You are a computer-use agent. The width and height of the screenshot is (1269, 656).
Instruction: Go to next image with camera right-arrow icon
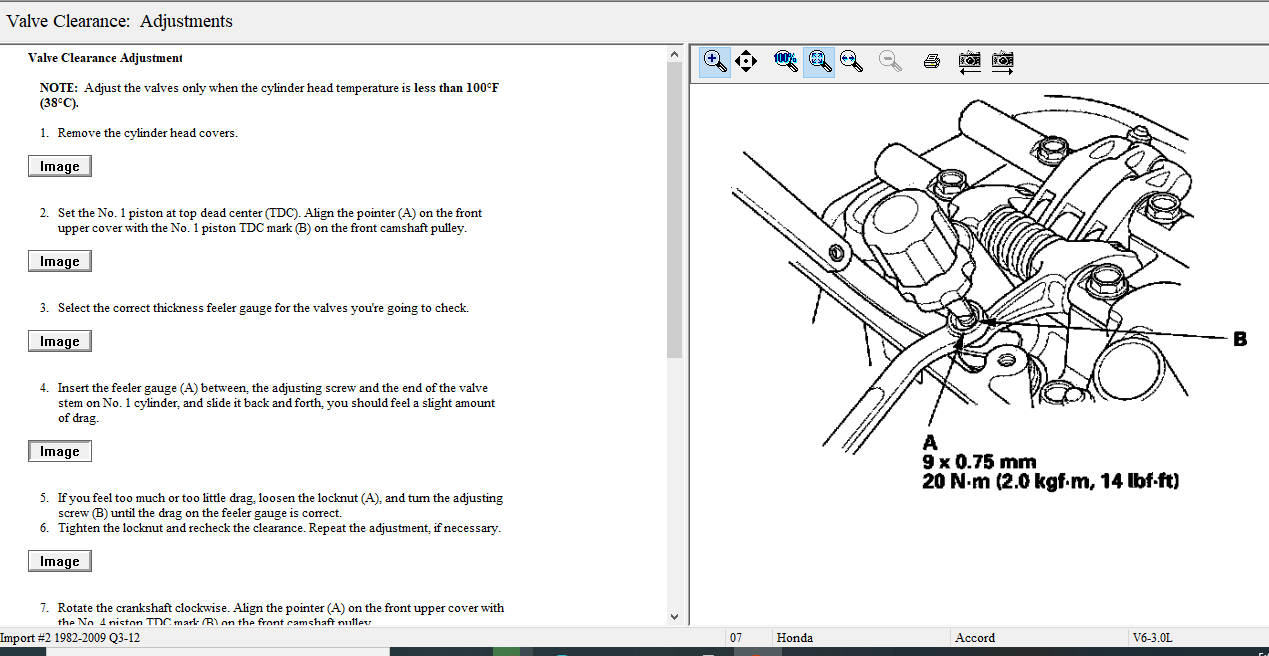[1003, 61]
